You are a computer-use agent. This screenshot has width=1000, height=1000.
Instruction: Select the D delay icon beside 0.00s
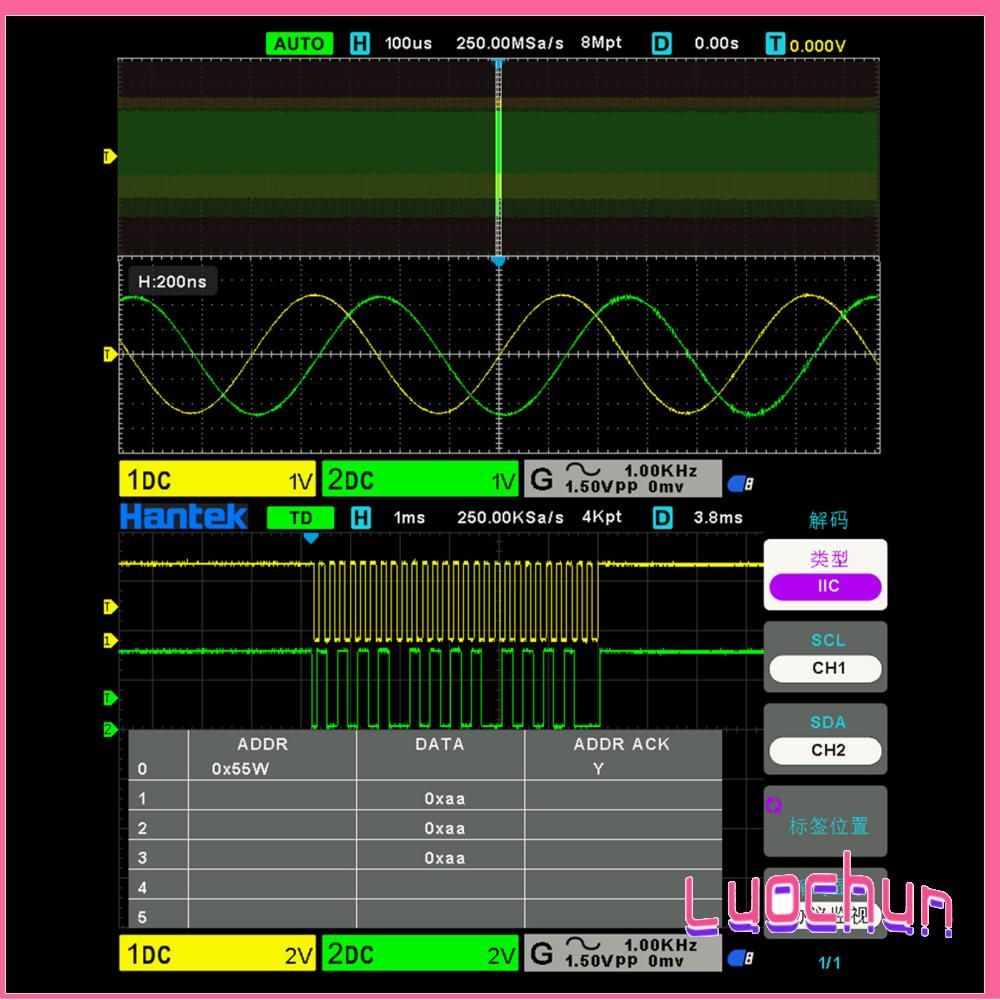[662, 43]
